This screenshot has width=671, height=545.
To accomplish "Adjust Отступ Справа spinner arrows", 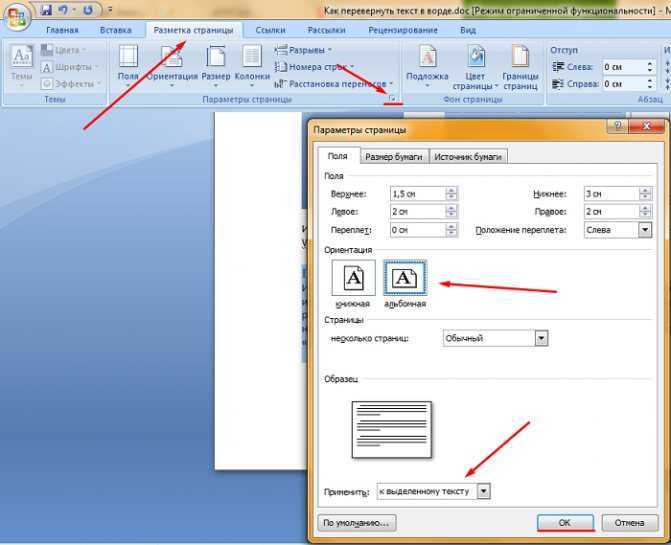I will [650, 84].
